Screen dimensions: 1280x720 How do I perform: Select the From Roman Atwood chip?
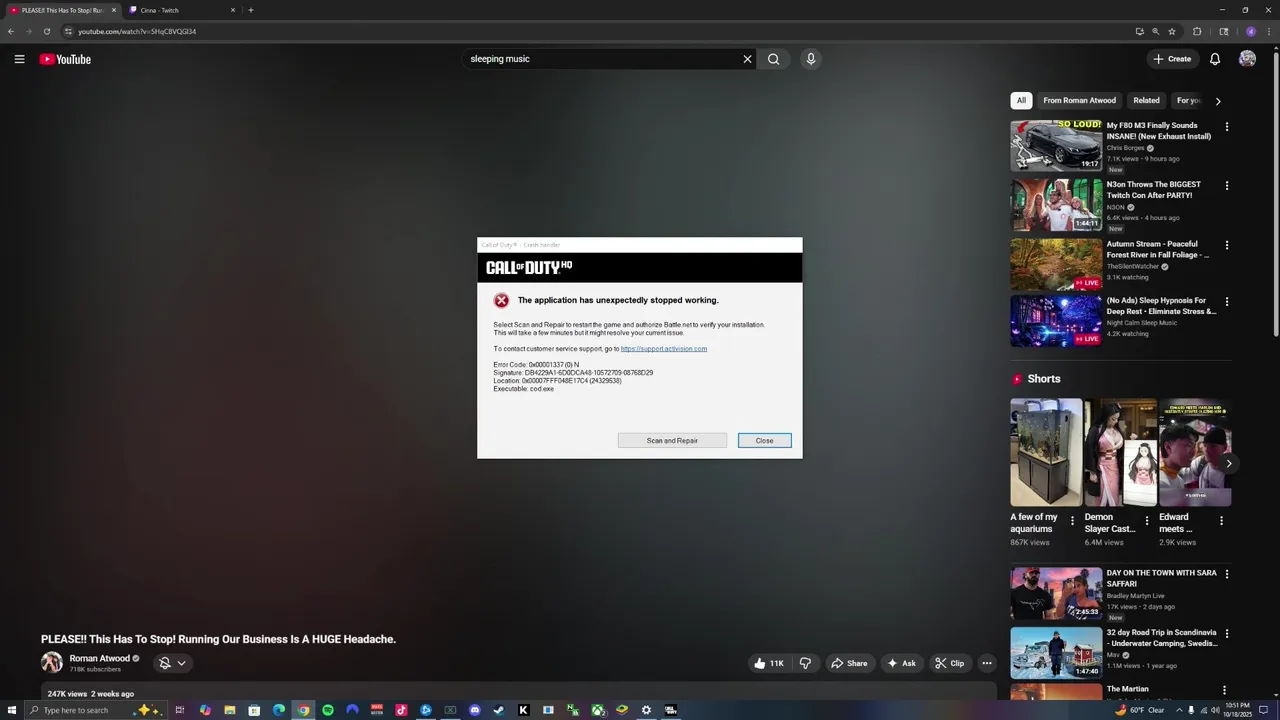pyautogui.click(x=1079, y=101)
